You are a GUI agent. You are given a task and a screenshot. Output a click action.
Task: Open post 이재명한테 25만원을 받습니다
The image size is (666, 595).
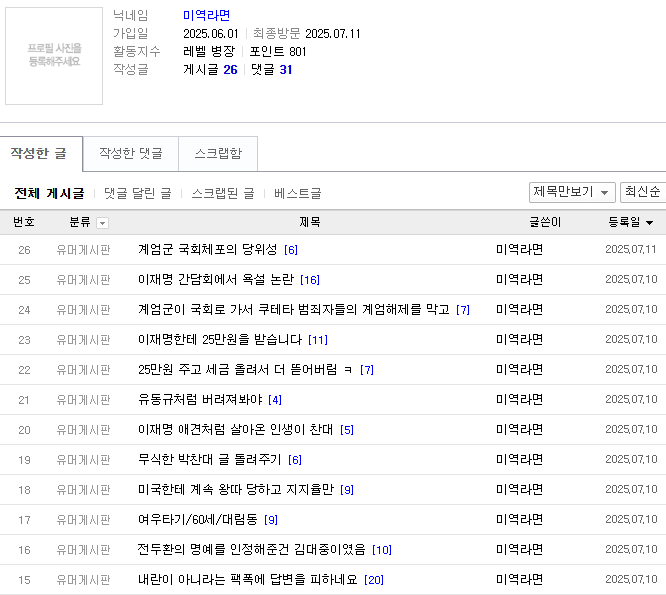click(x=220, y=340)
